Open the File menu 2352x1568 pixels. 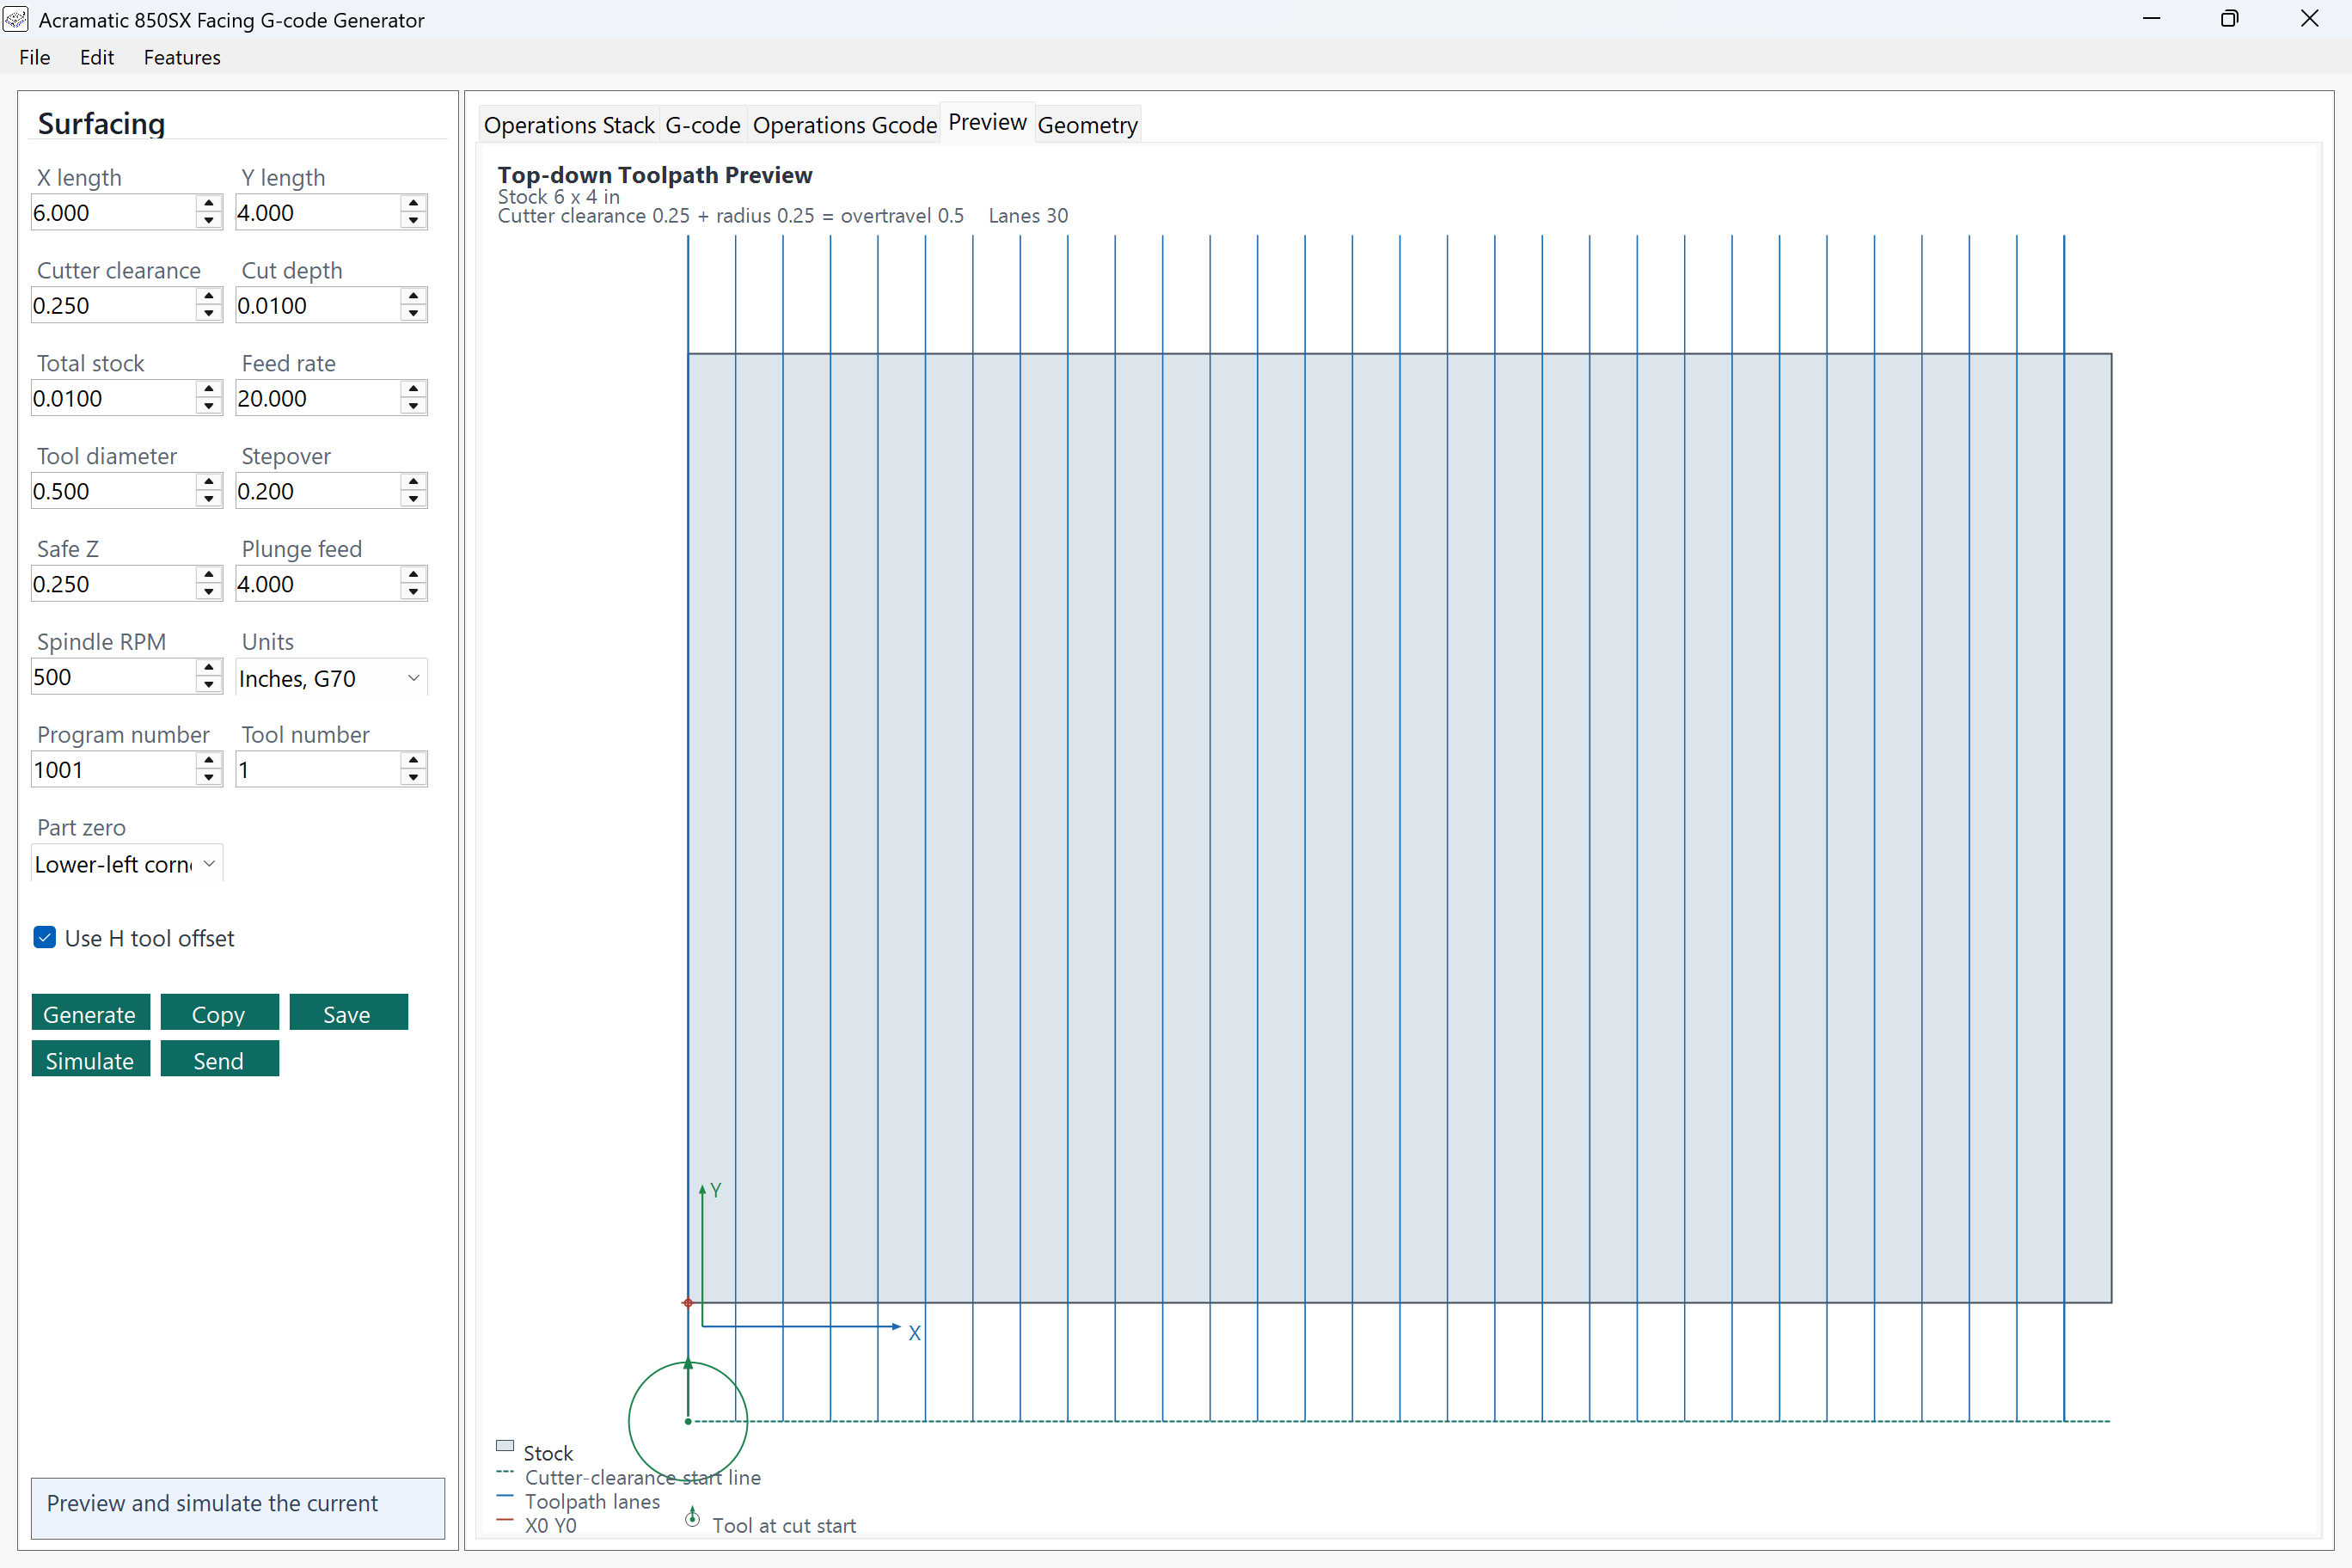tap(35, 57)
